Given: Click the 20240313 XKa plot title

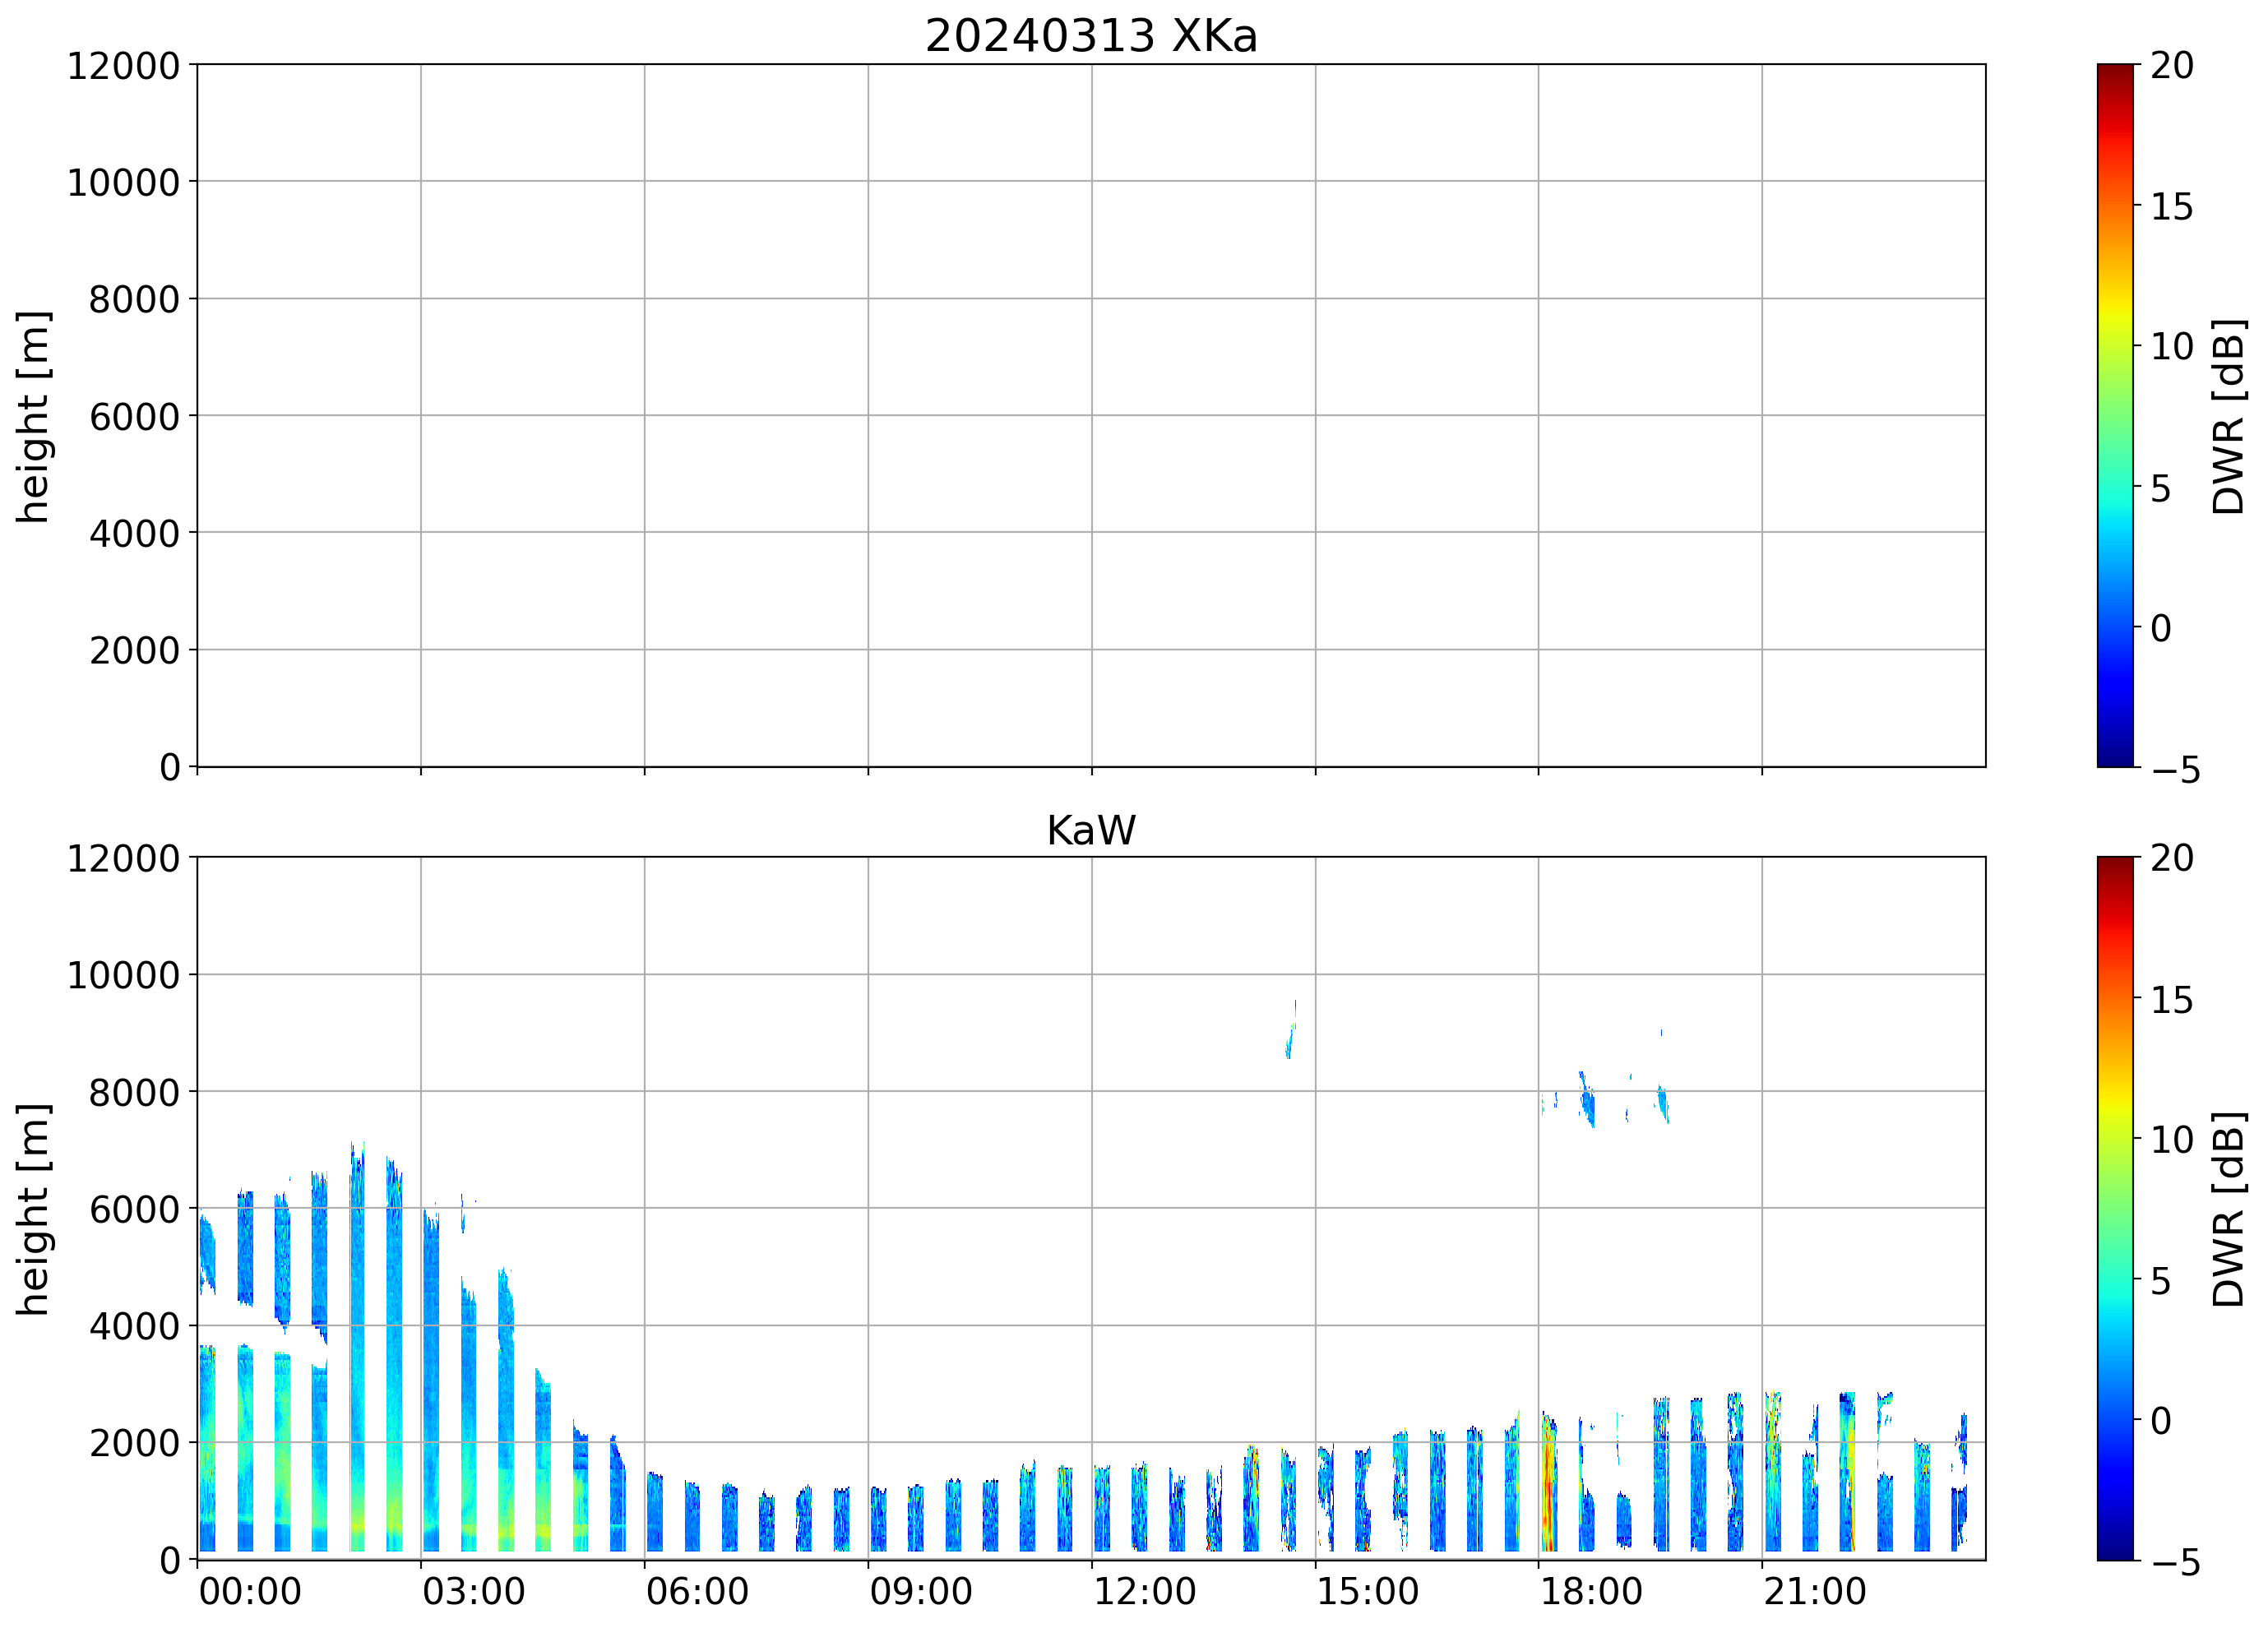Looking at the screenshot, I should (1090, 37).
